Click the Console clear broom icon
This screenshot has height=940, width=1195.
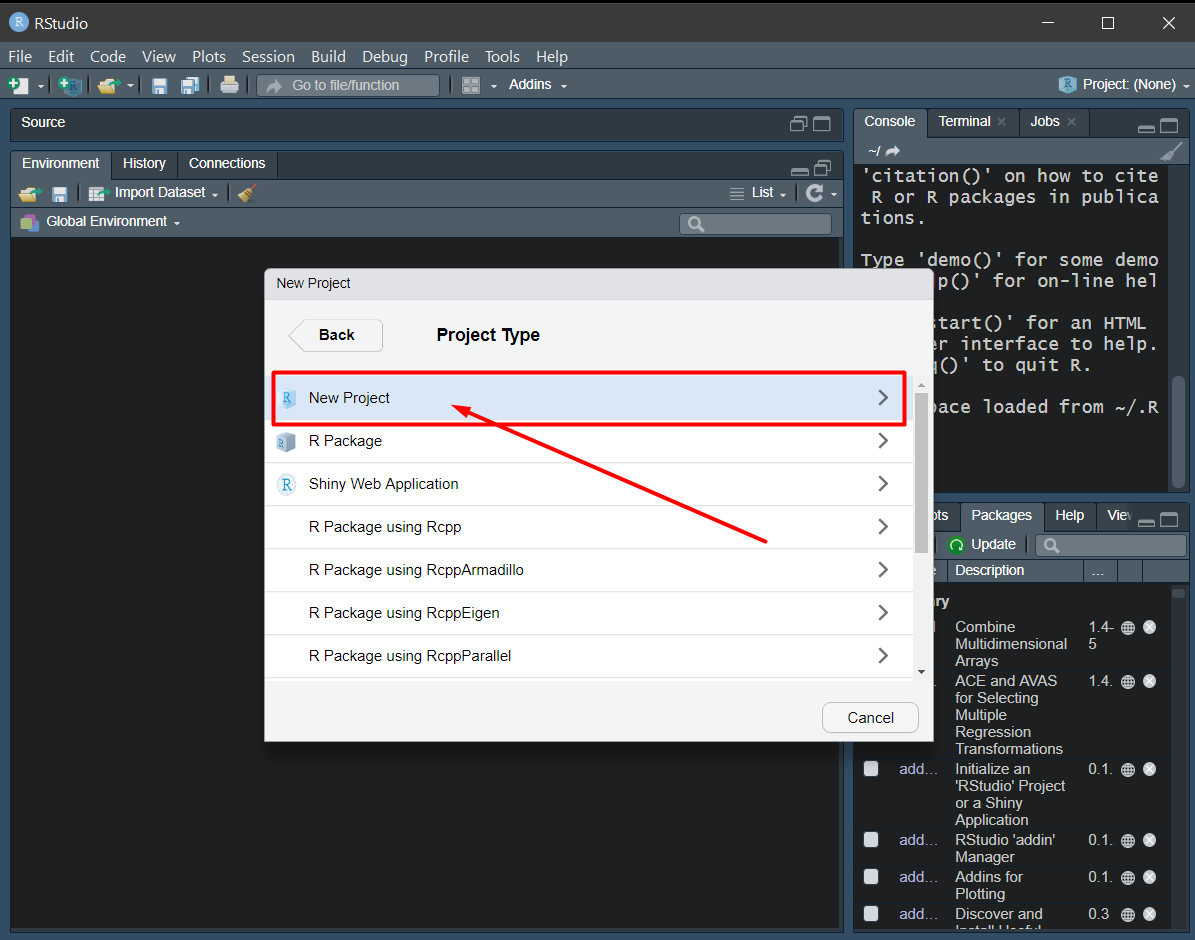click(x=1171, y=152)
